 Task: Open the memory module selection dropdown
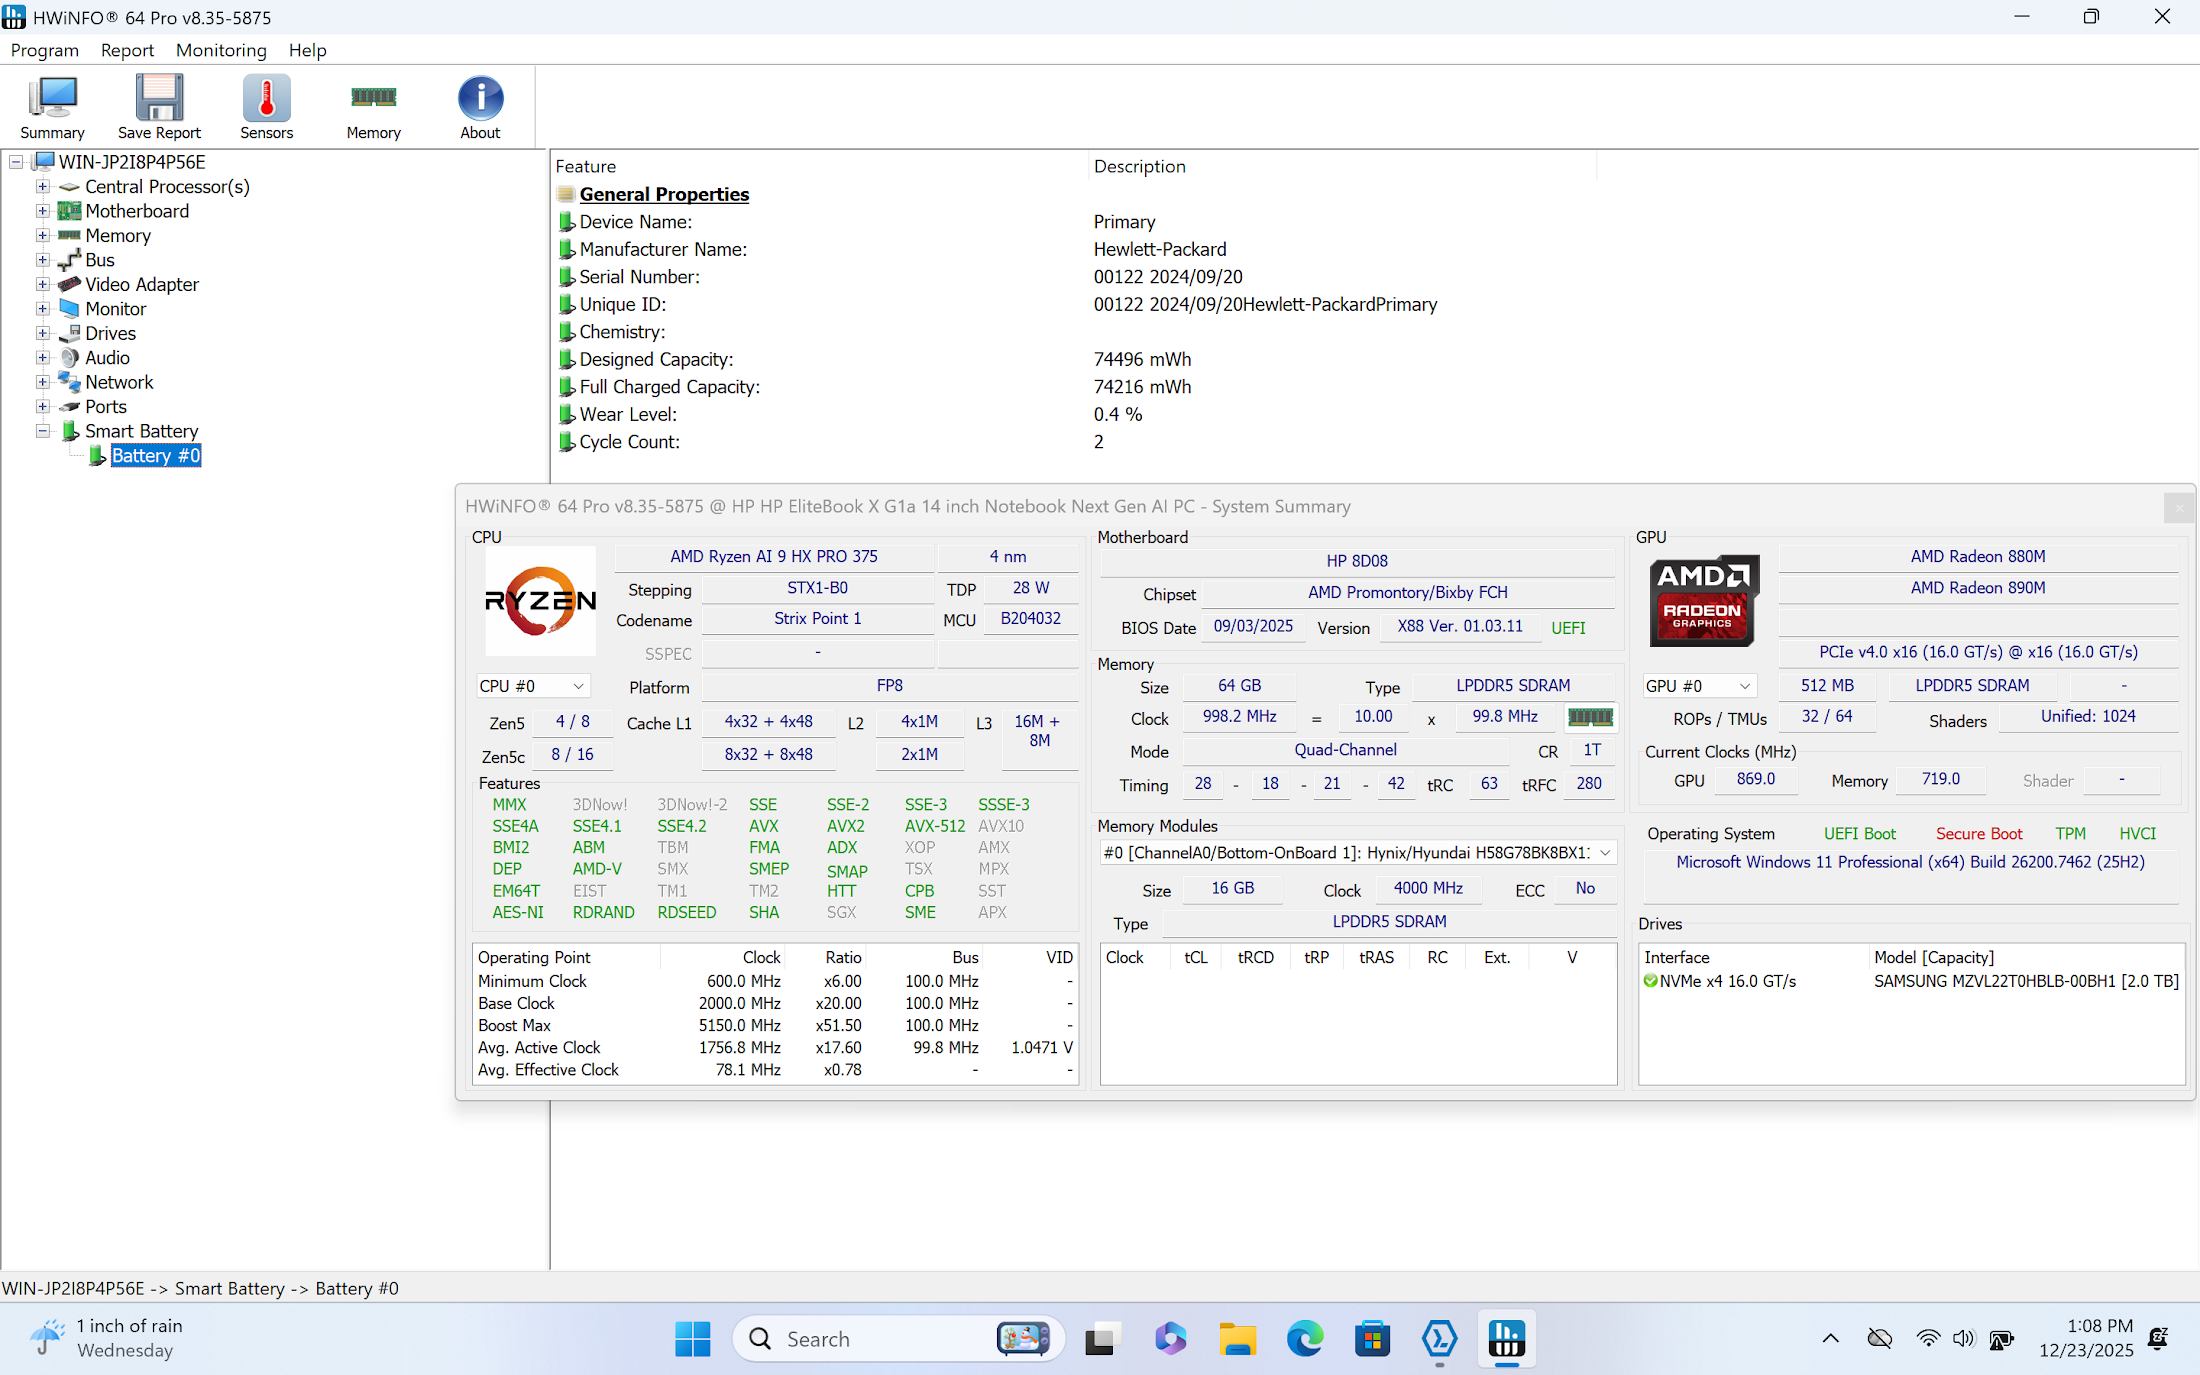1357,853
